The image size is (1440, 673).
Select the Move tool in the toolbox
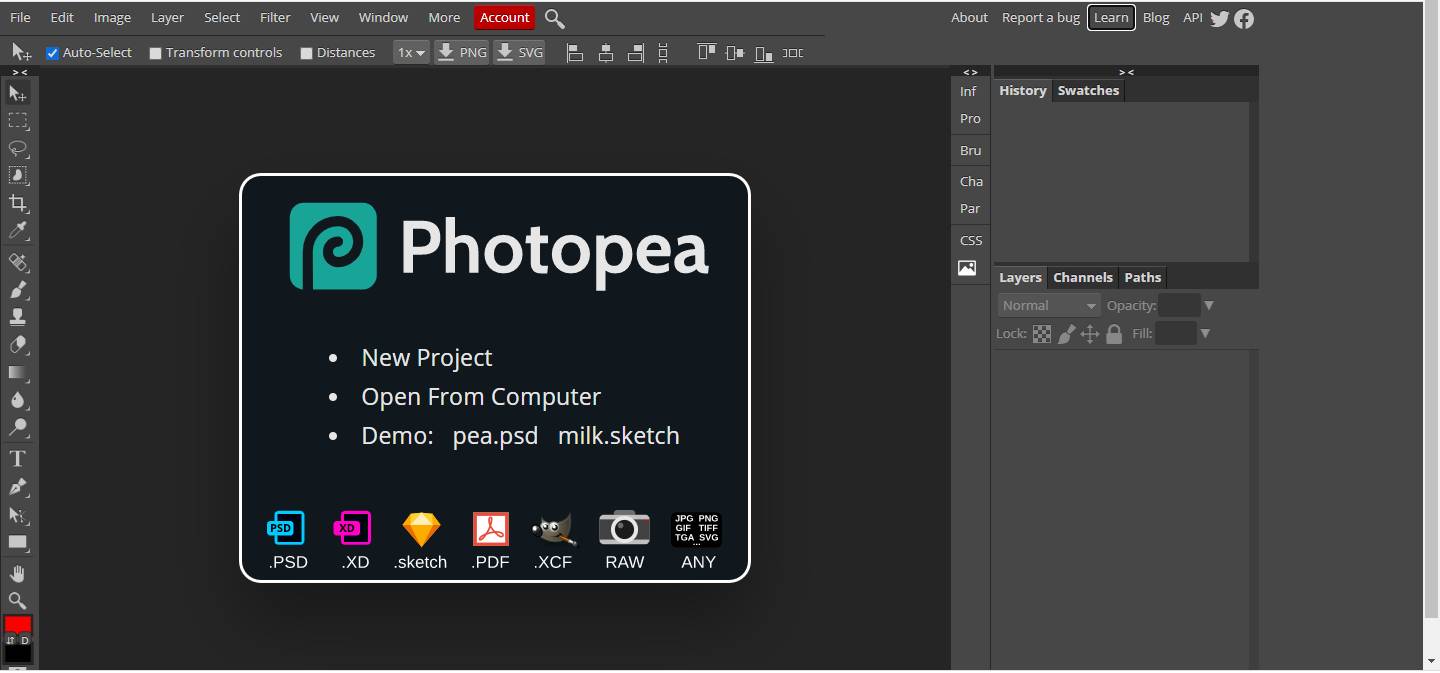[18, 93]
